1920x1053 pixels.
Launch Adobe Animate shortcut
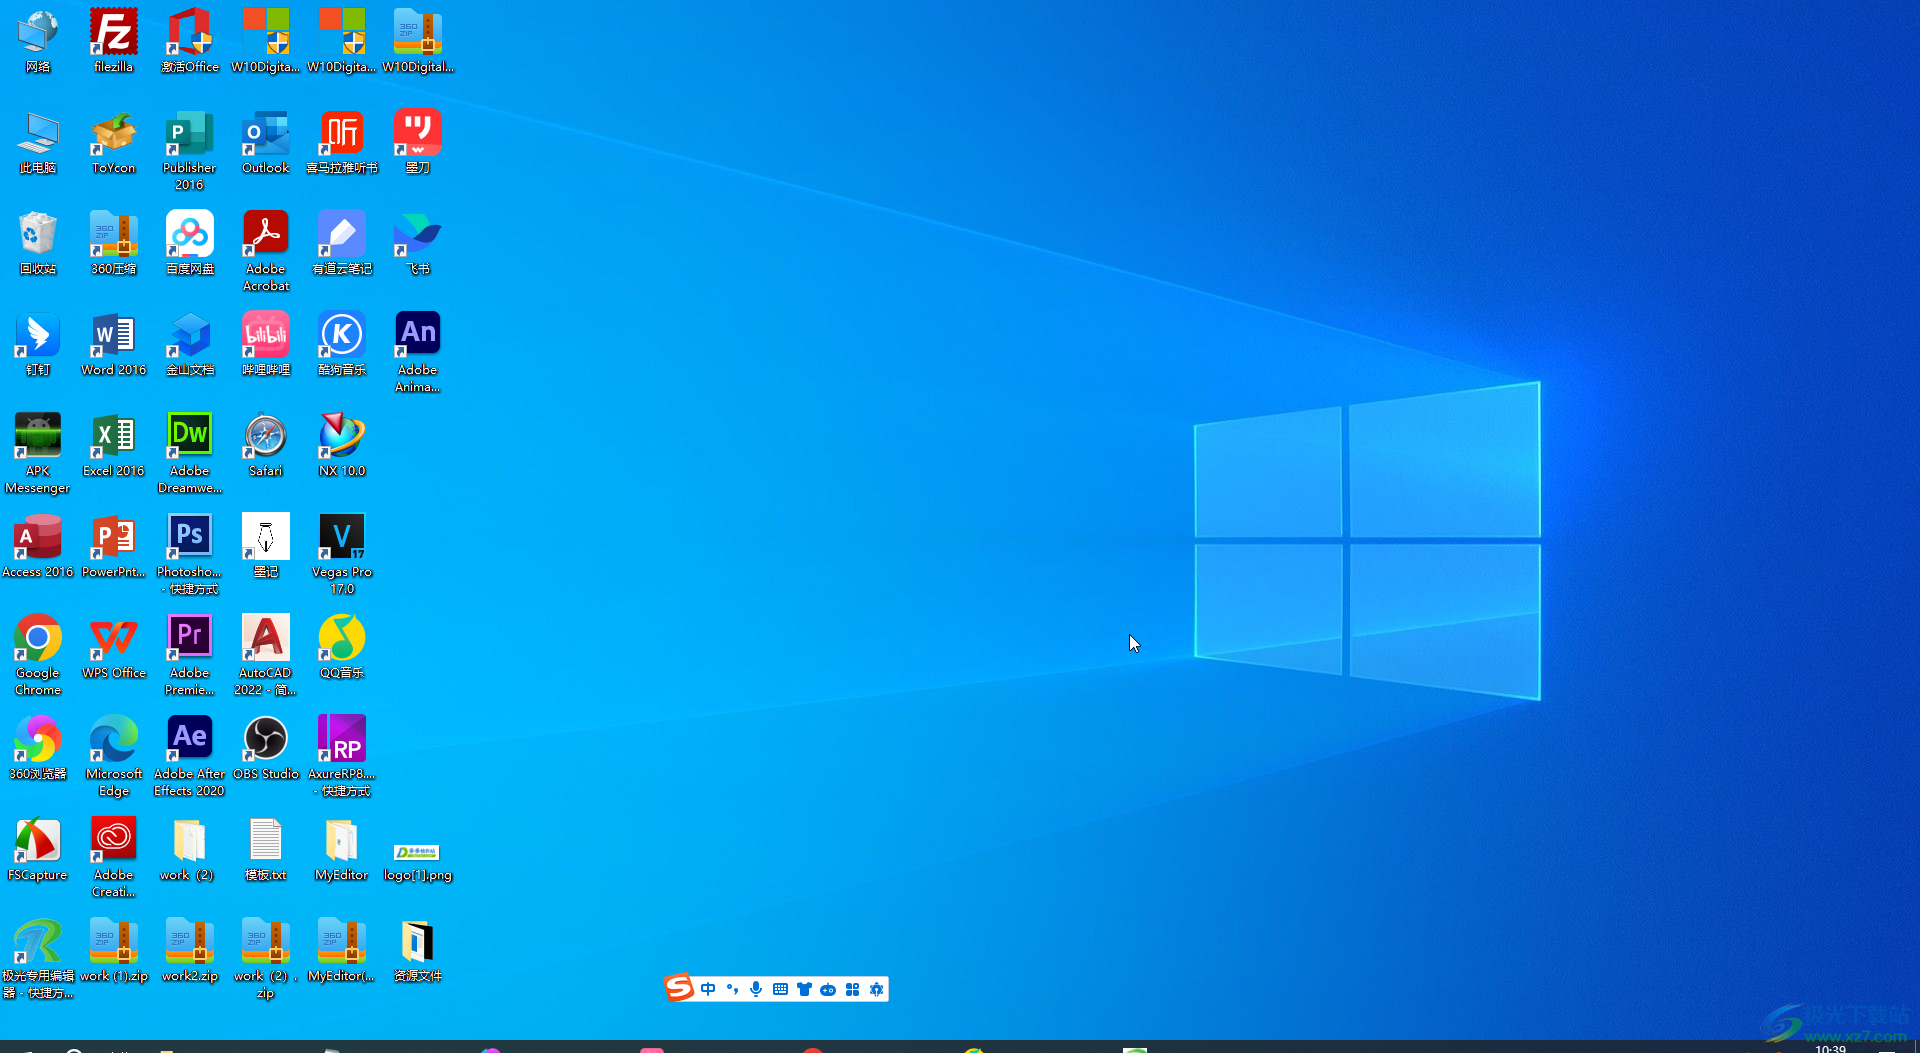[418, 352]
